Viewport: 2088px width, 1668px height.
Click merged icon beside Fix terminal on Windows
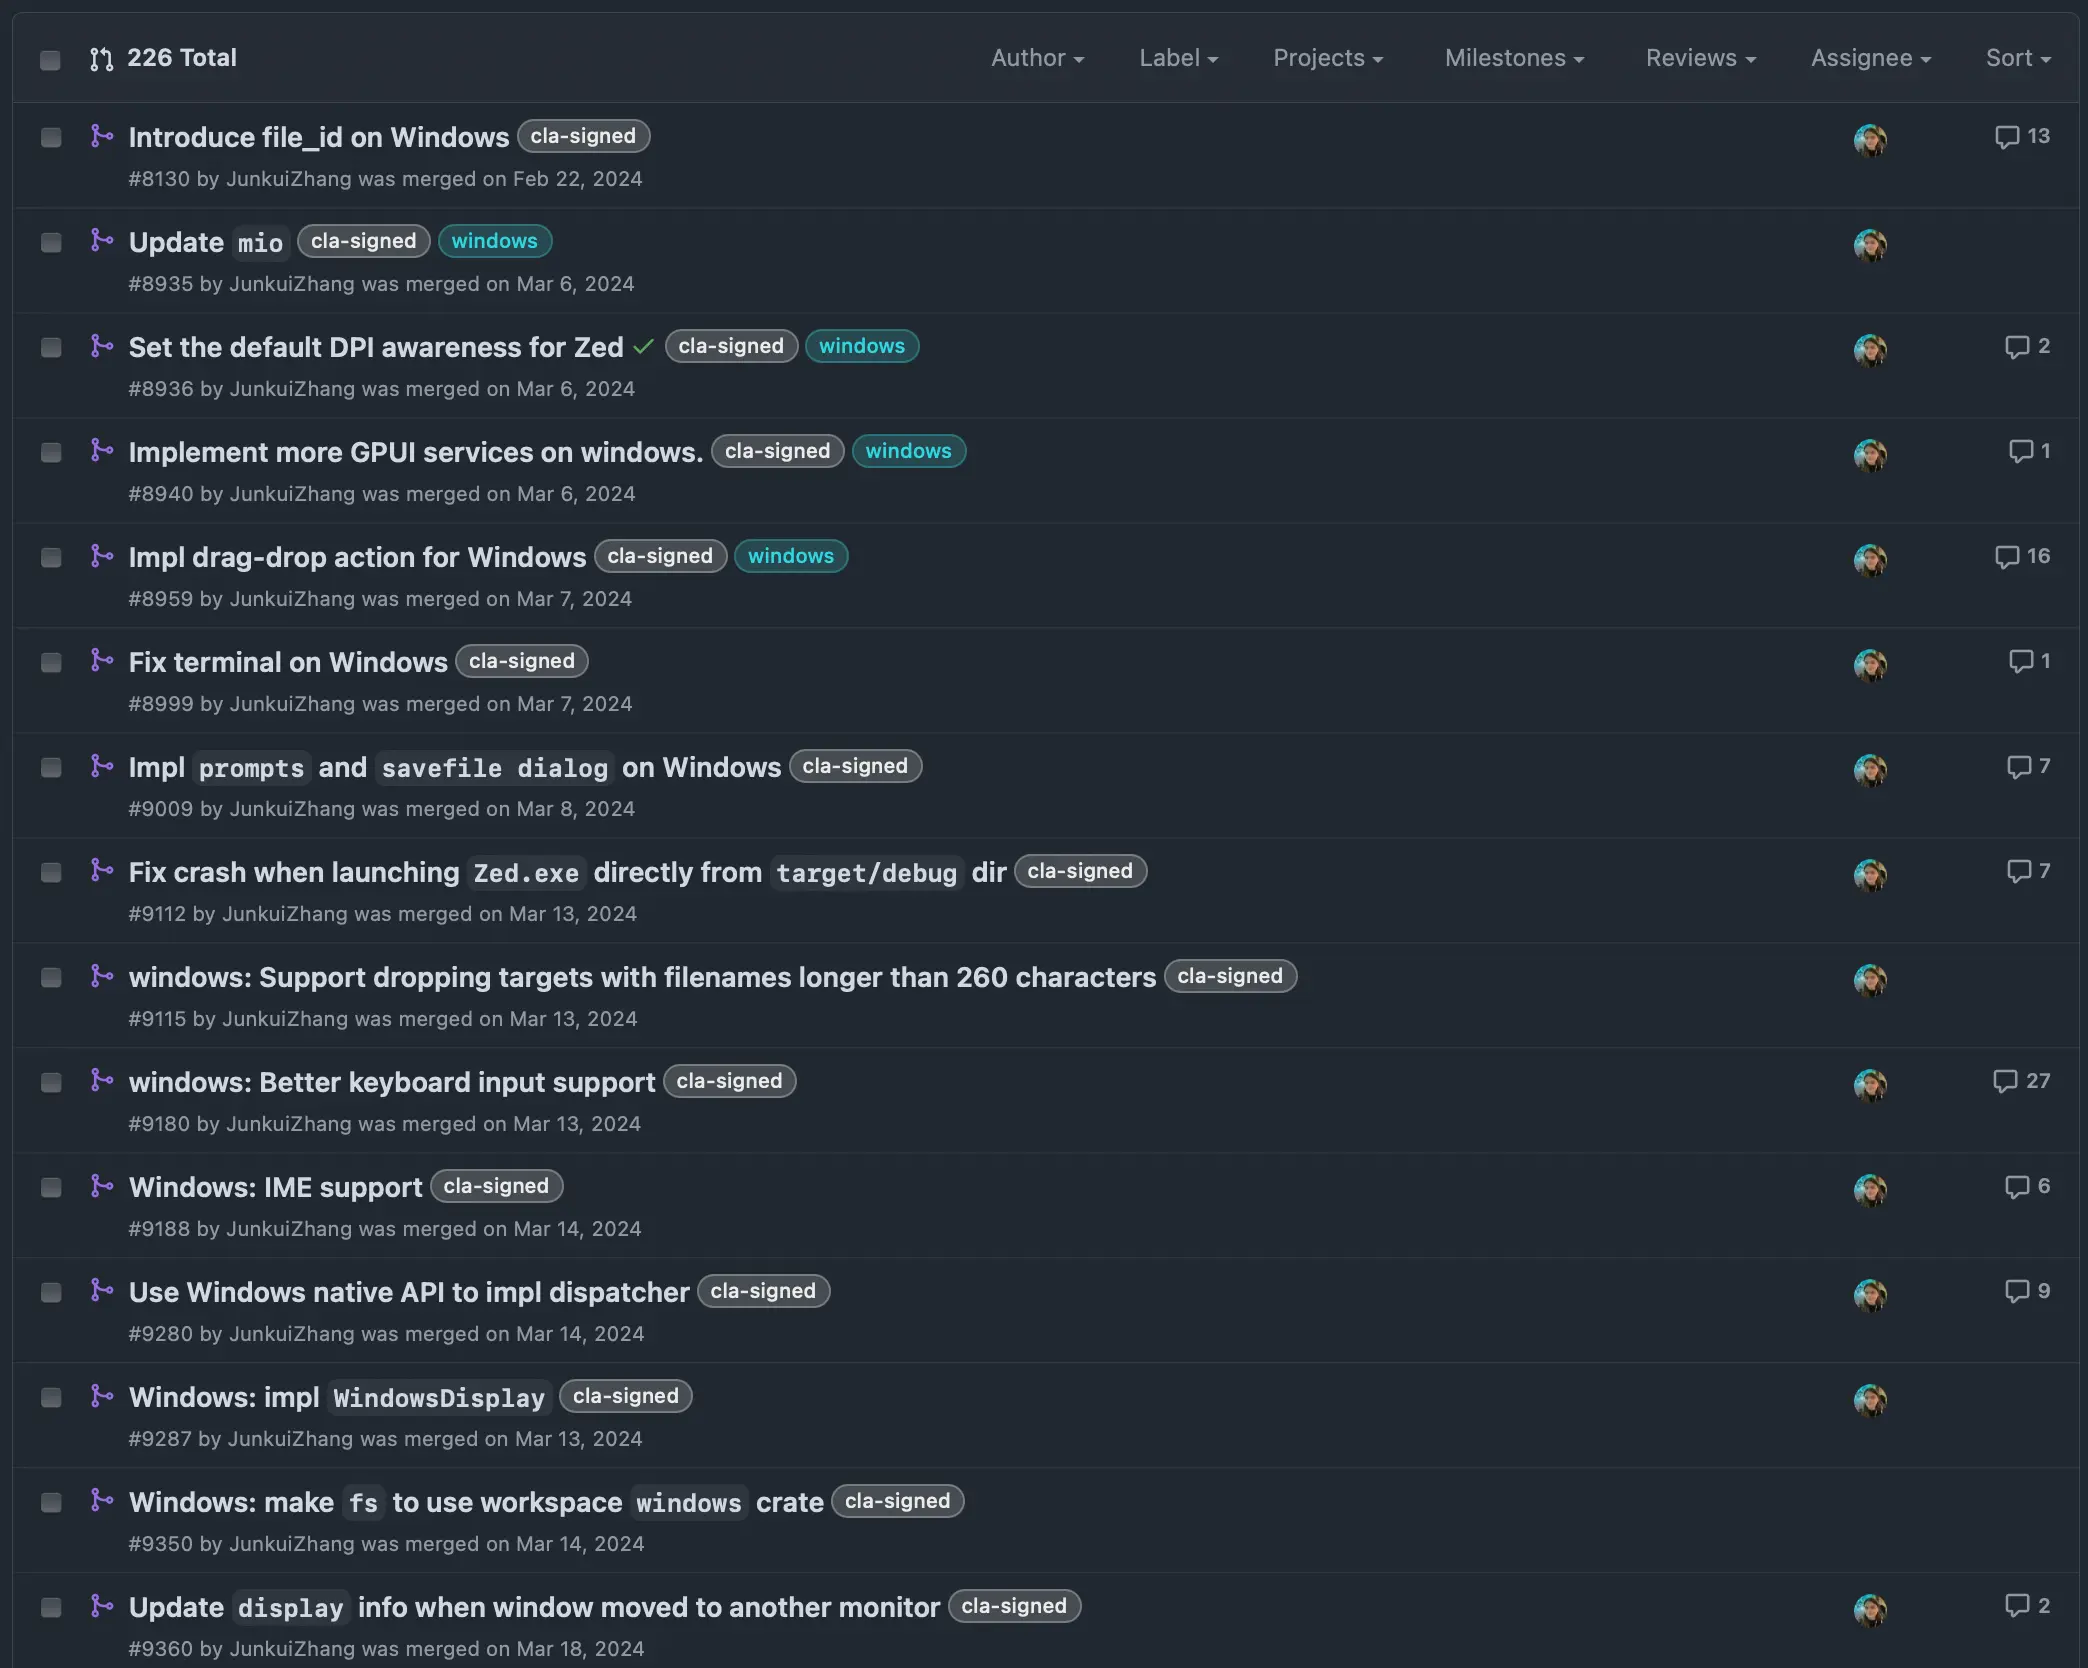point(101,661)
